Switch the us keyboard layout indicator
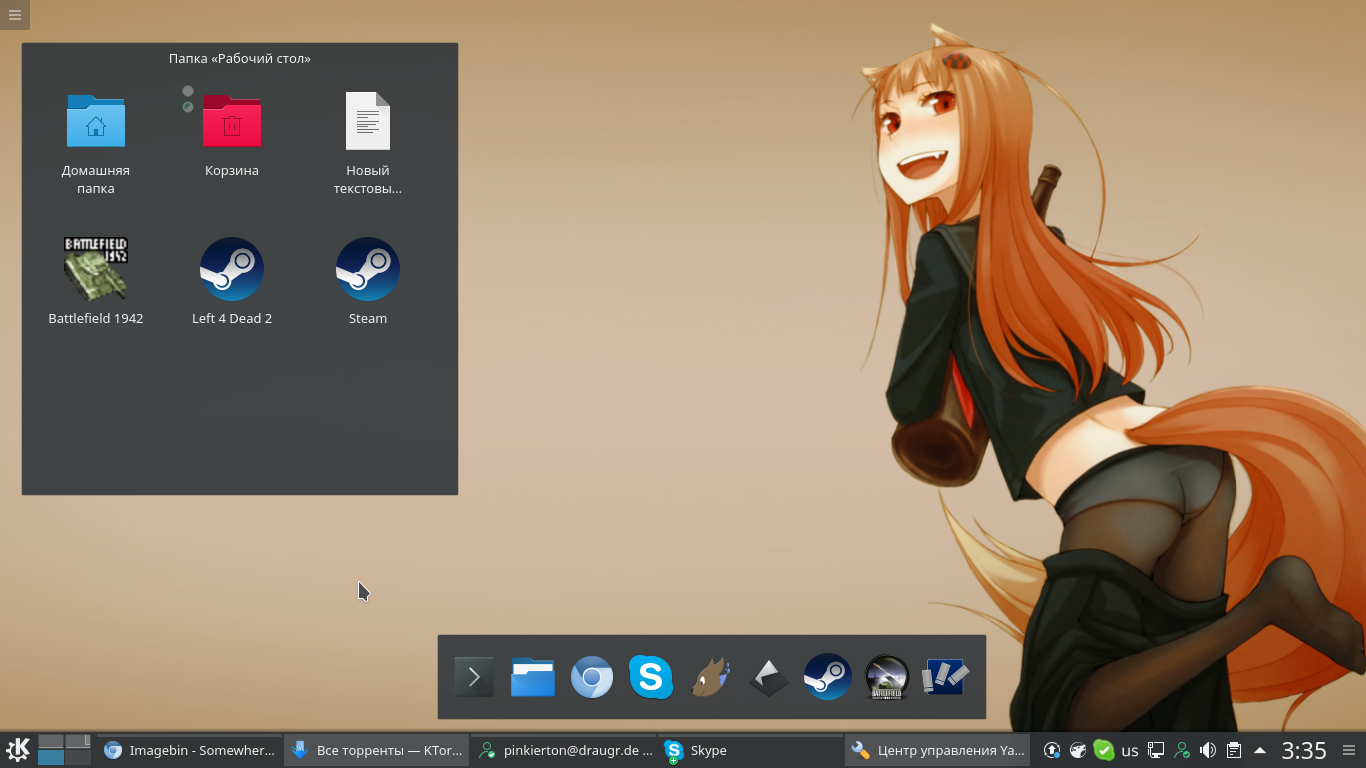1366x768 pixels. click(1130, 750)
